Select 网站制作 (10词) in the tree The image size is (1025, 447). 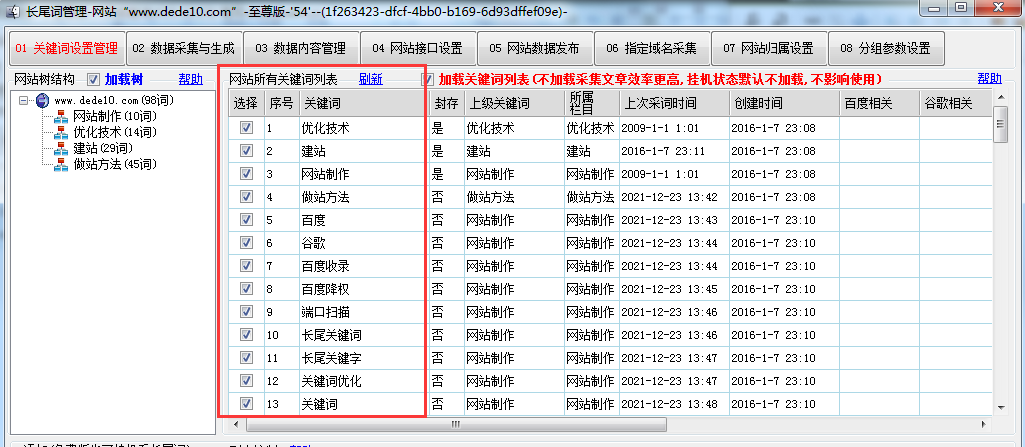point(114,117)
